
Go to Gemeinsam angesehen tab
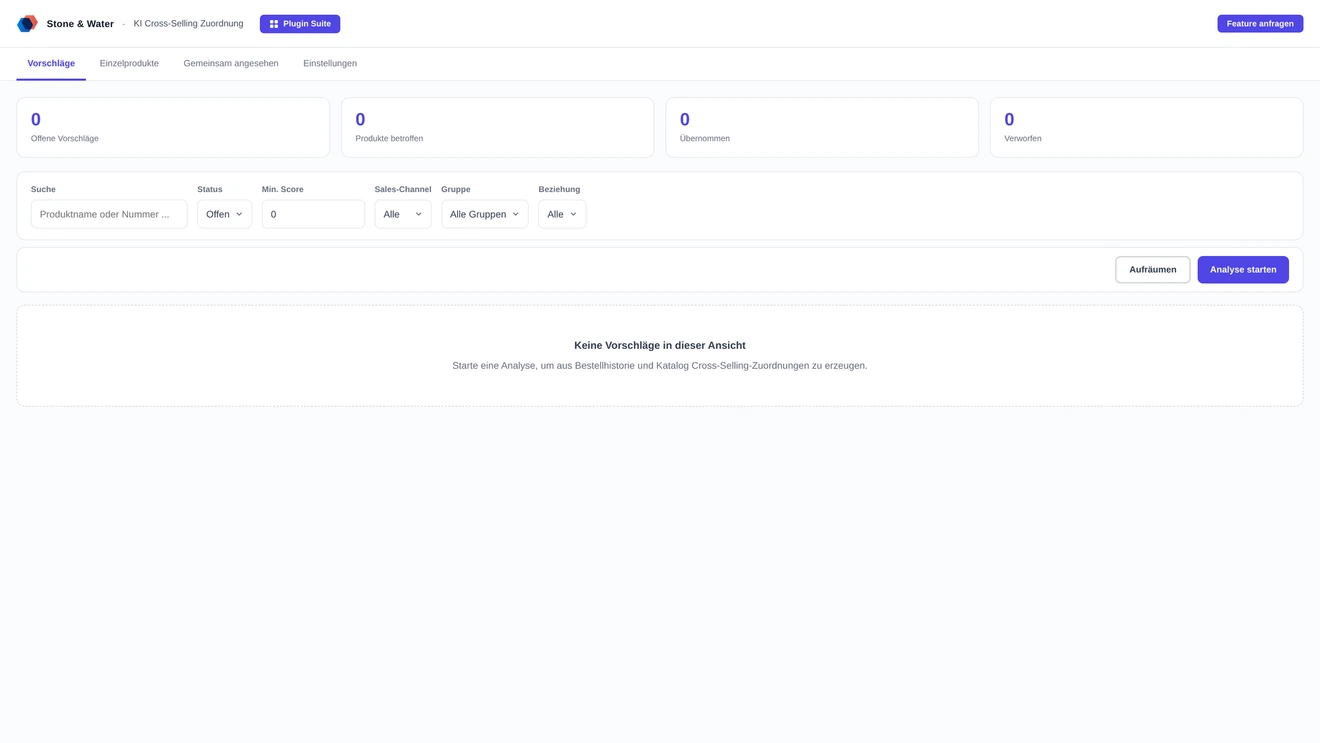231,64
